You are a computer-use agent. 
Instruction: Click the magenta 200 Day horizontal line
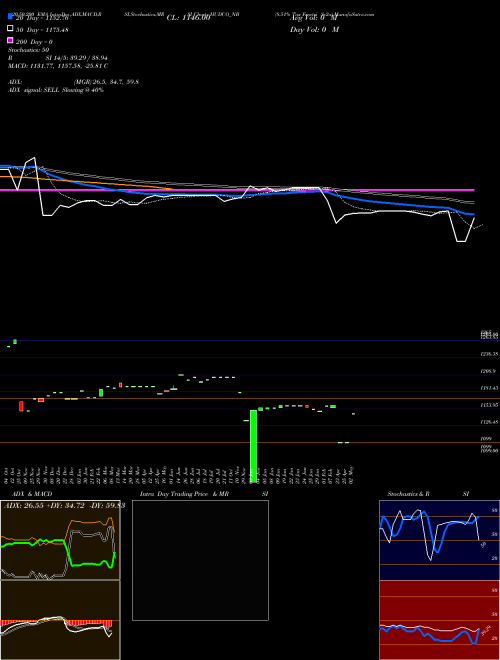tap(237, 190)
